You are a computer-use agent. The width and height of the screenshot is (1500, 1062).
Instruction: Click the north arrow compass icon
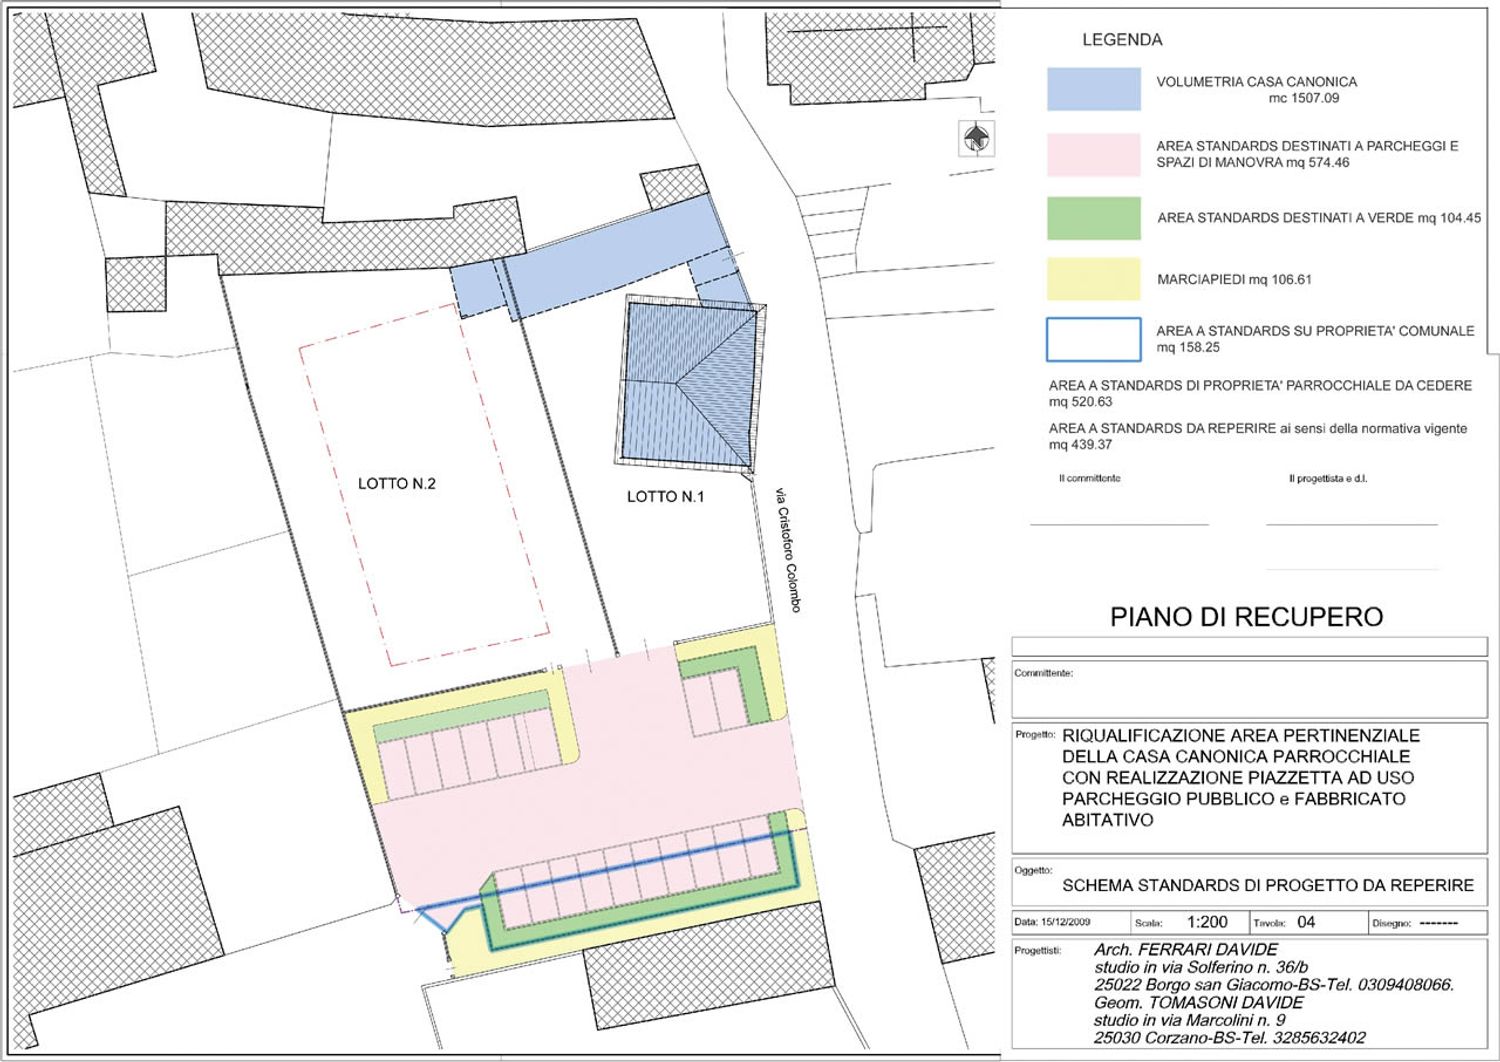(x=976, y=137)
